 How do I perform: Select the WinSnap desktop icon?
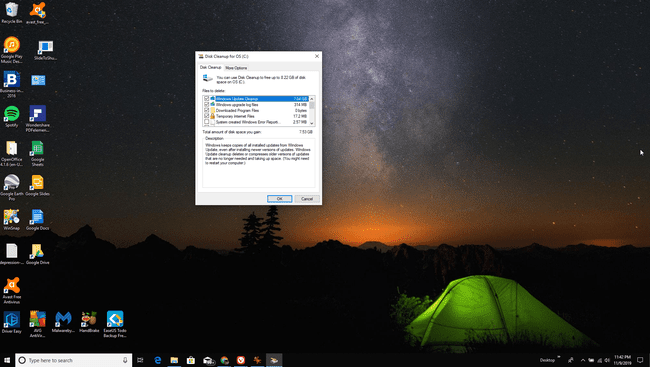click(12, 219)
